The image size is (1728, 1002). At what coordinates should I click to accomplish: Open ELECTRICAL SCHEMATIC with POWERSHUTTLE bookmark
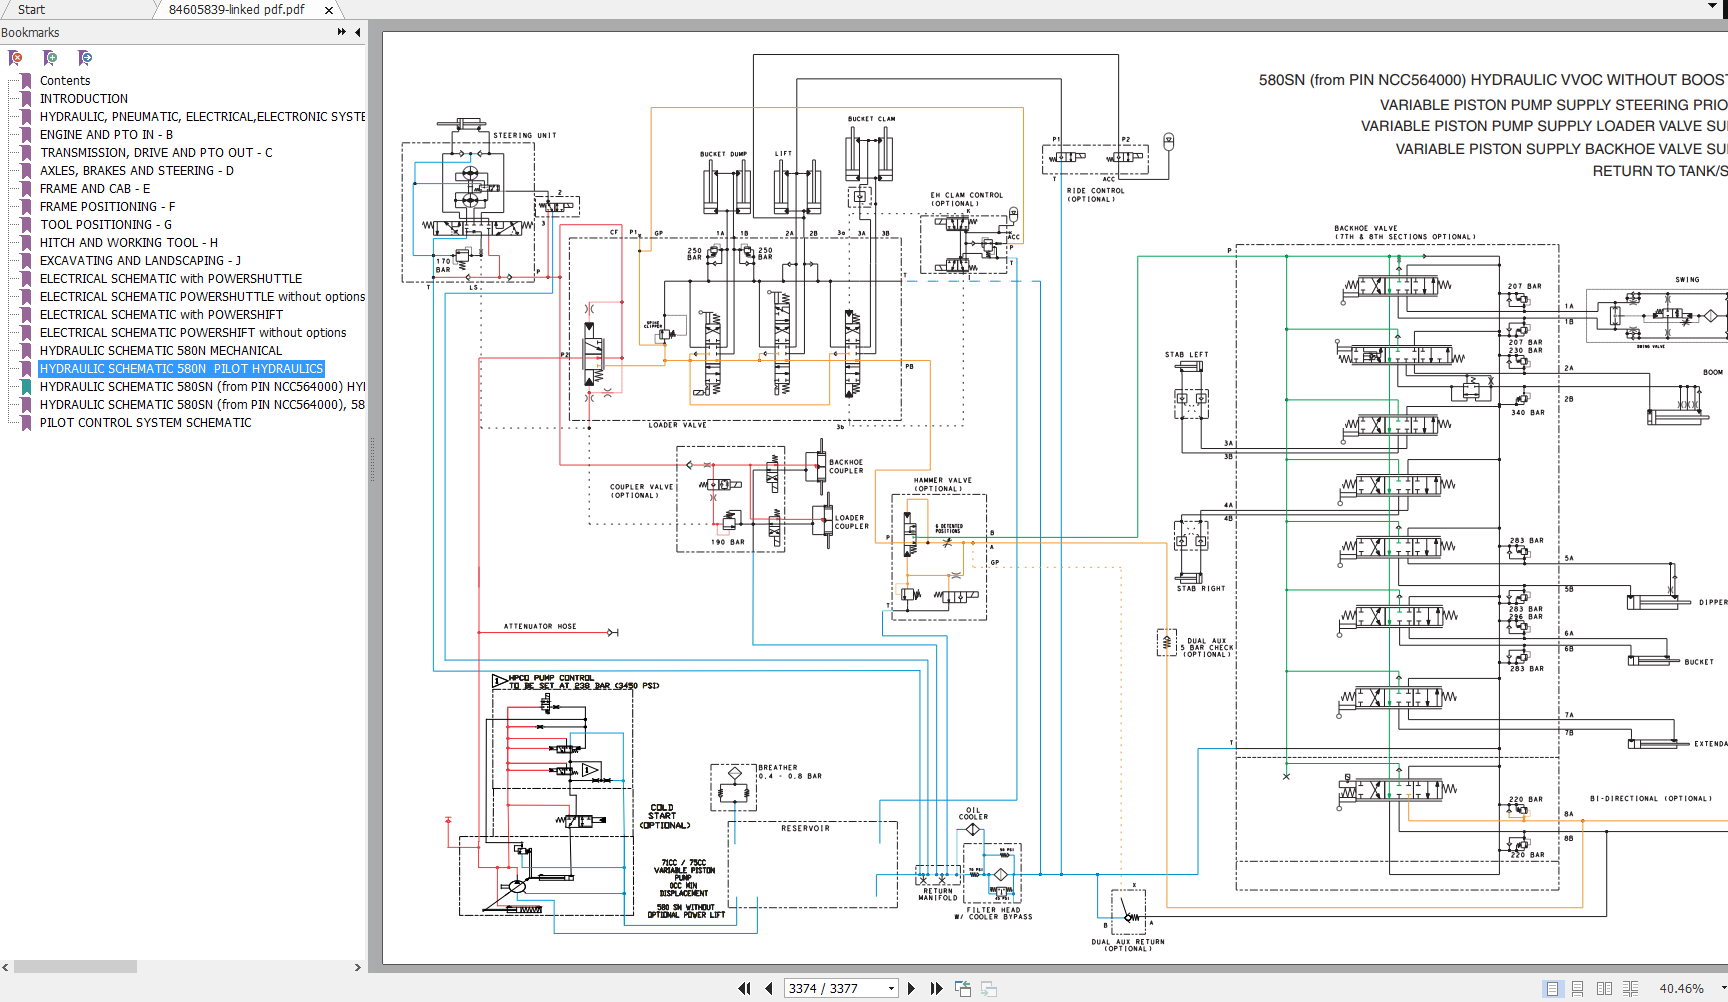coord(171,279)
